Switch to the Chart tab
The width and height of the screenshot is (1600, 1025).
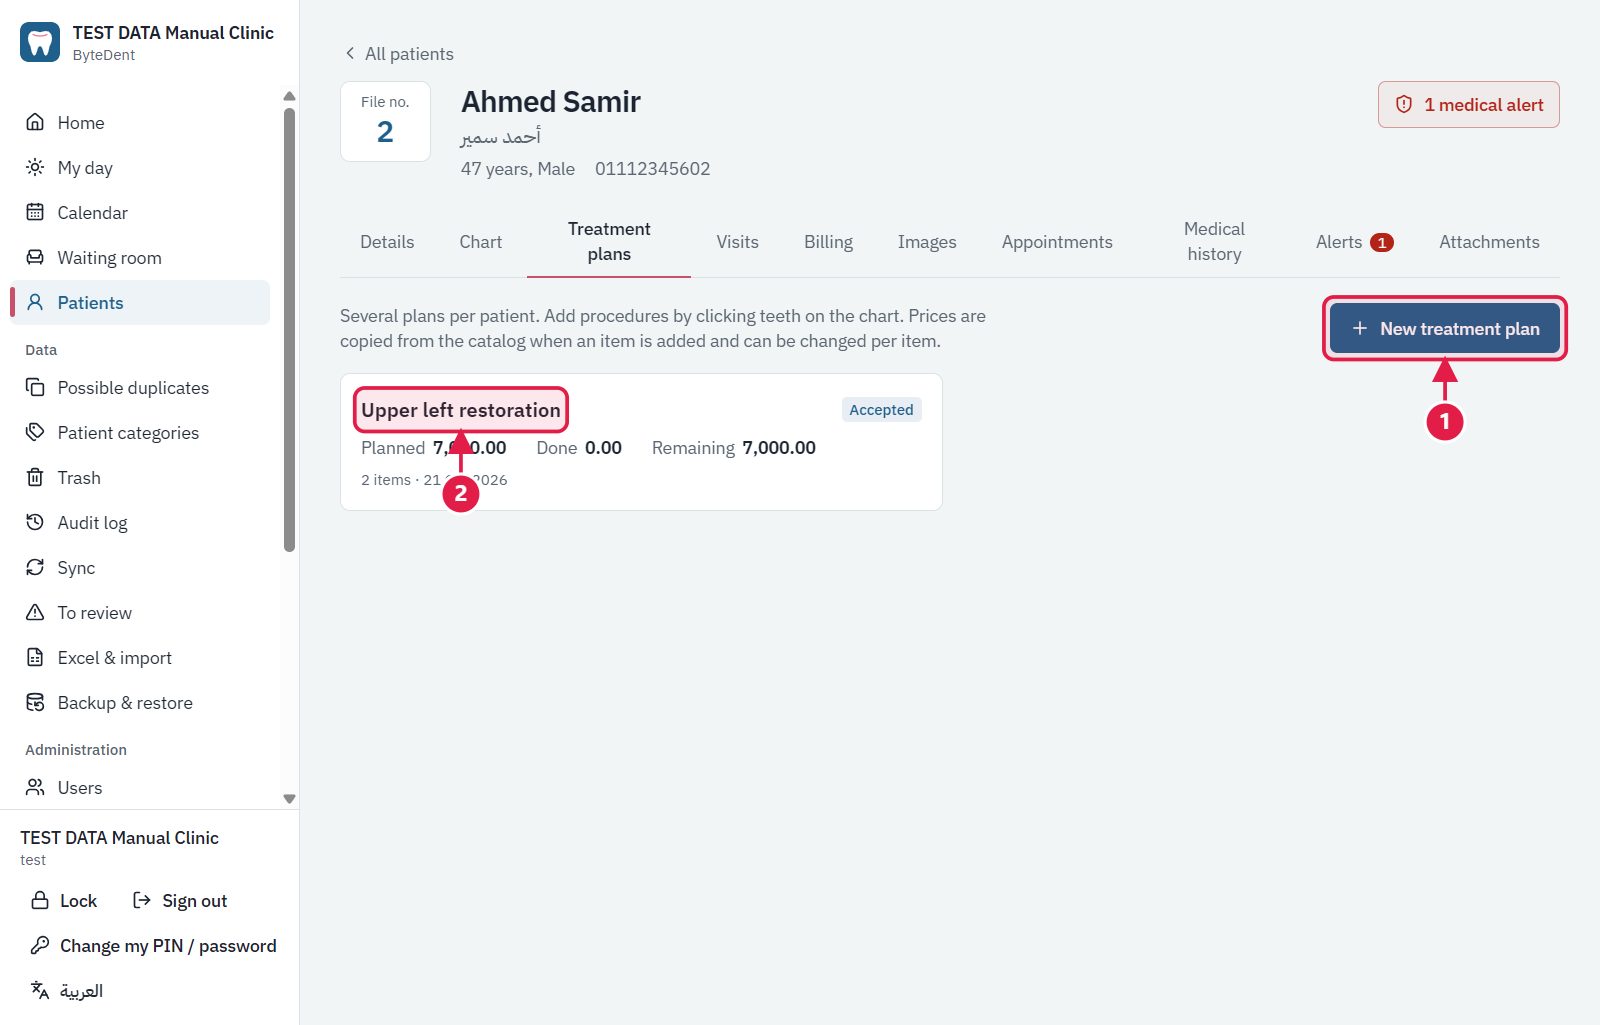click(481, 242)
